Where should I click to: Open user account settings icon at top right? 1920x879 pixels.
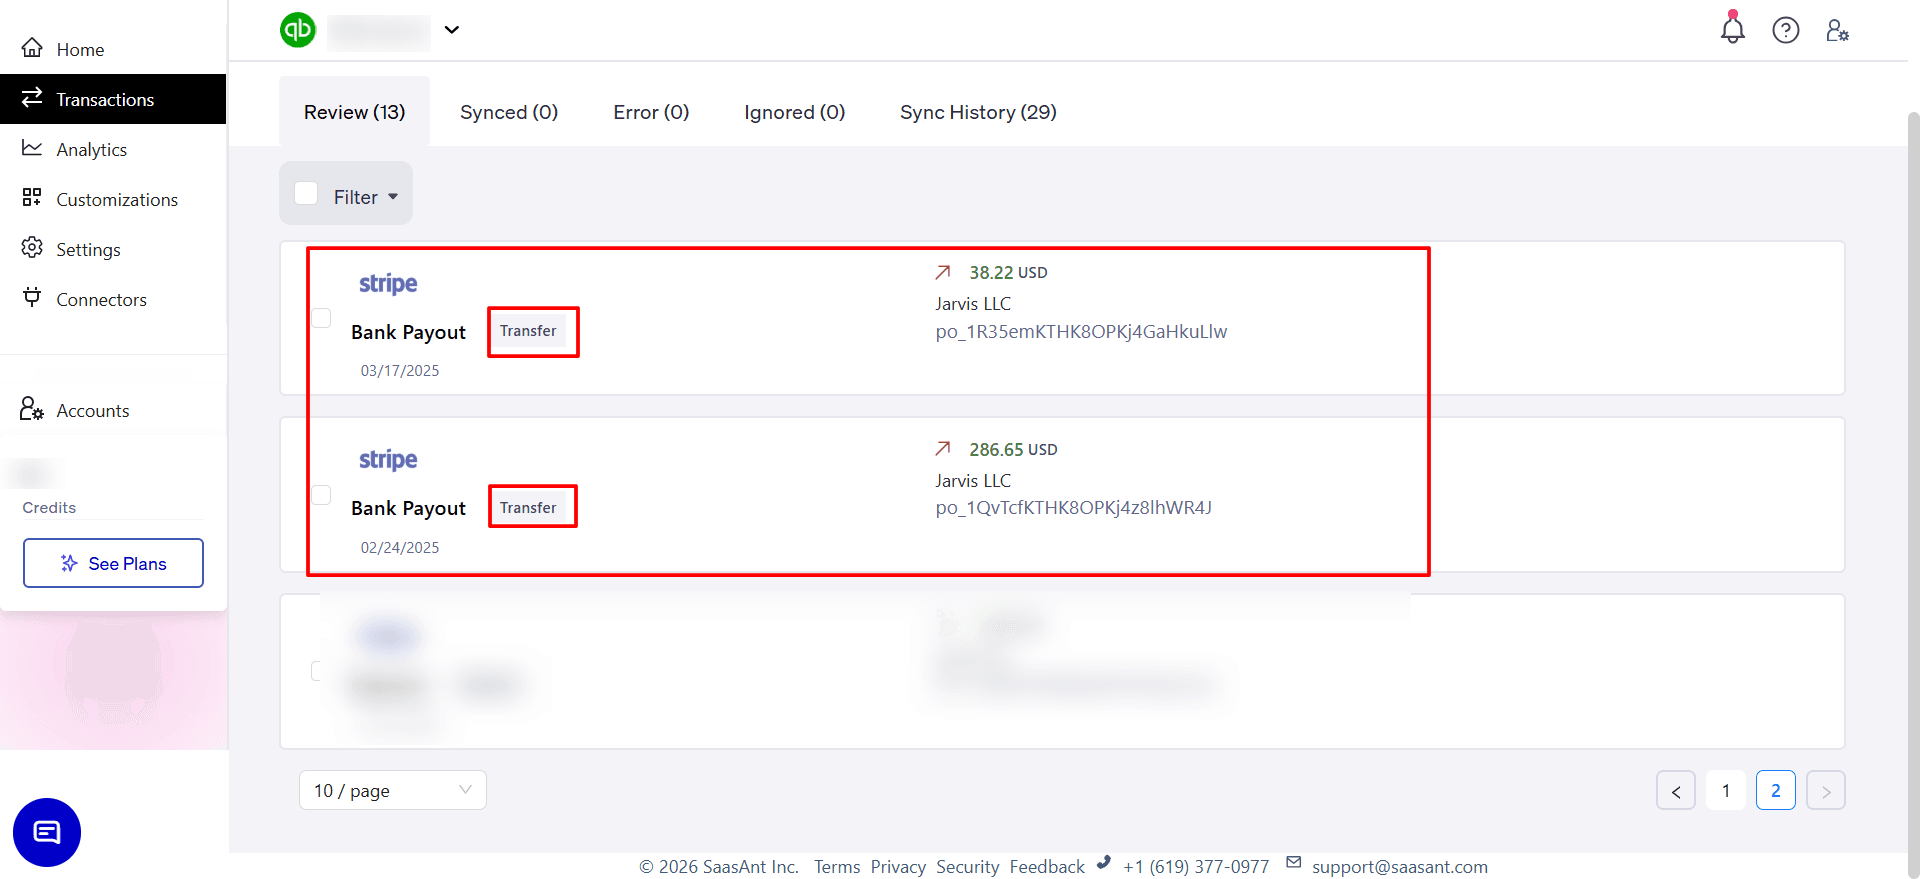[x=1838, y=30]
